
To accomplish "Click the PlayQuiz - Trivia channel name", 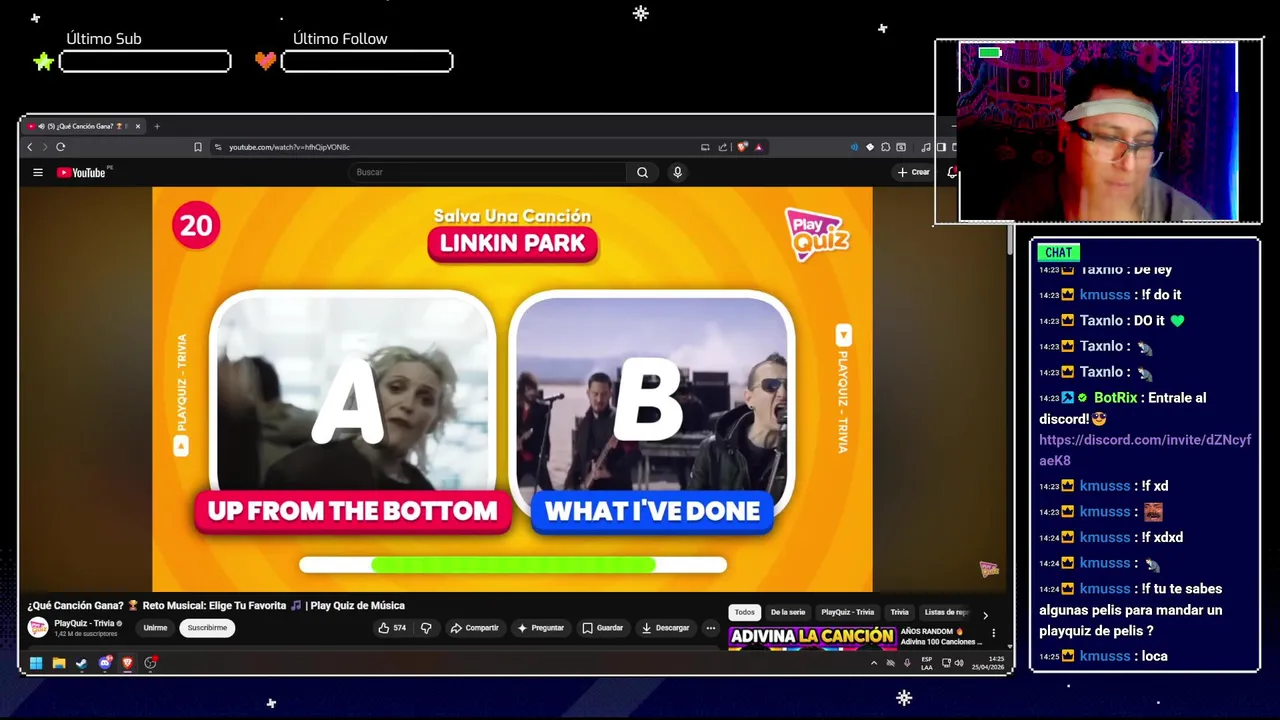I will [84, 623].
